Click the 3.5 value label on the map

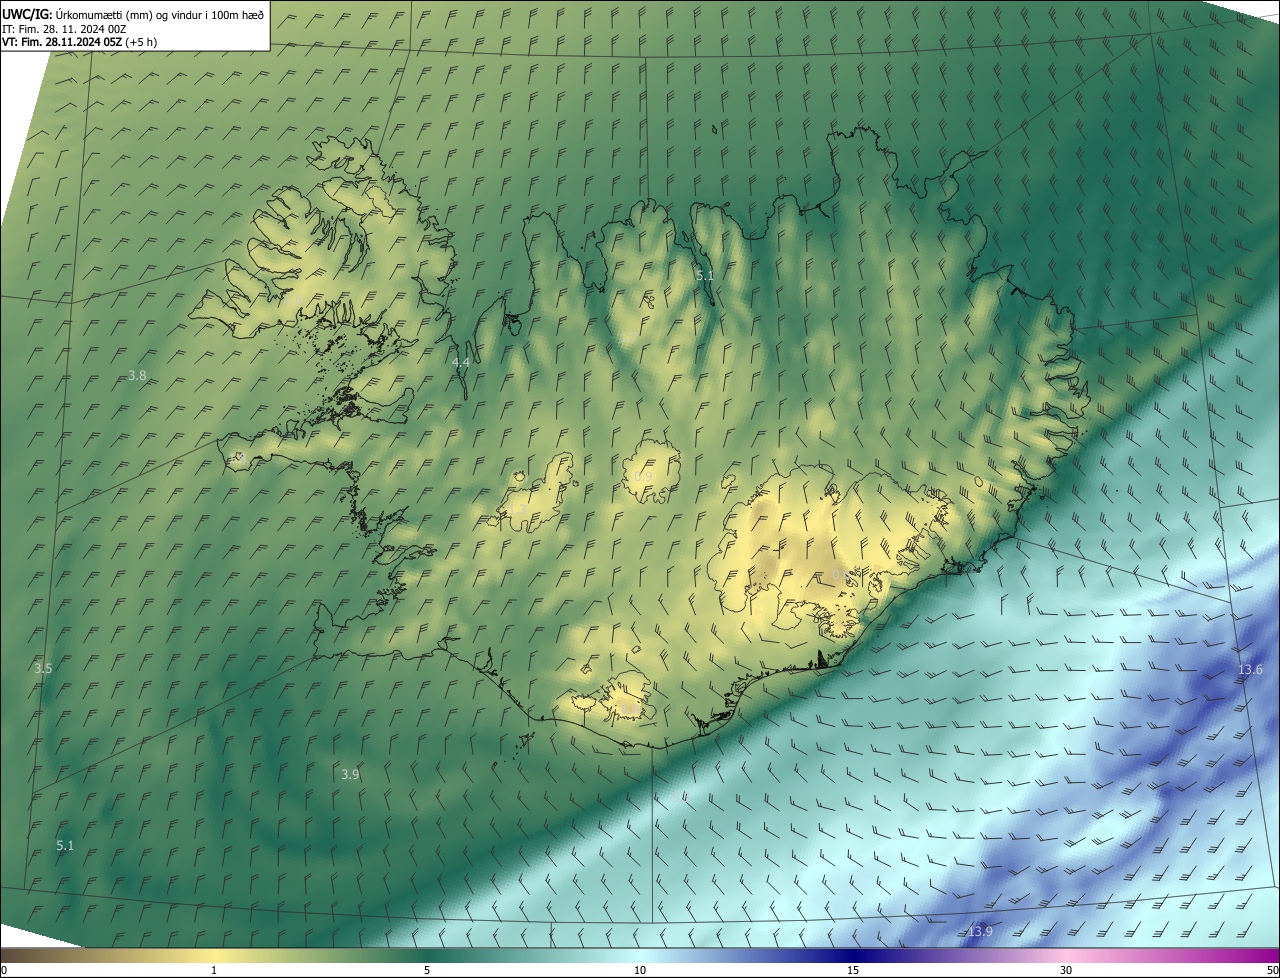[43, 668]
